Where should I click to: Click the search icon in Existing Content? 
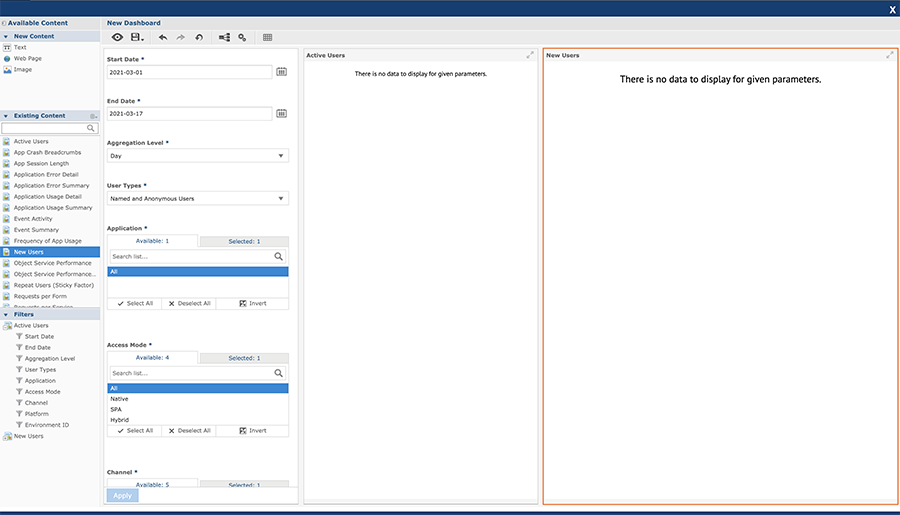[x=91, y=128]
